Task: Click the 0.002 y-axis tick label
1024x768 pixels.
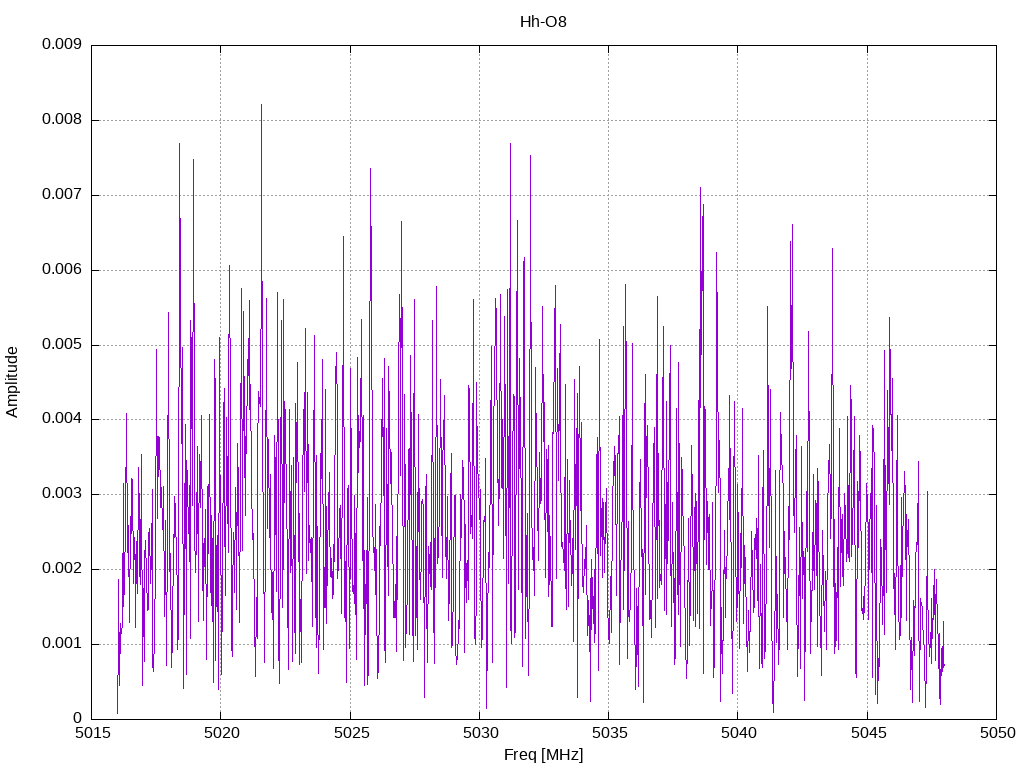Action: pyautogui.click(x=62, y=569)
